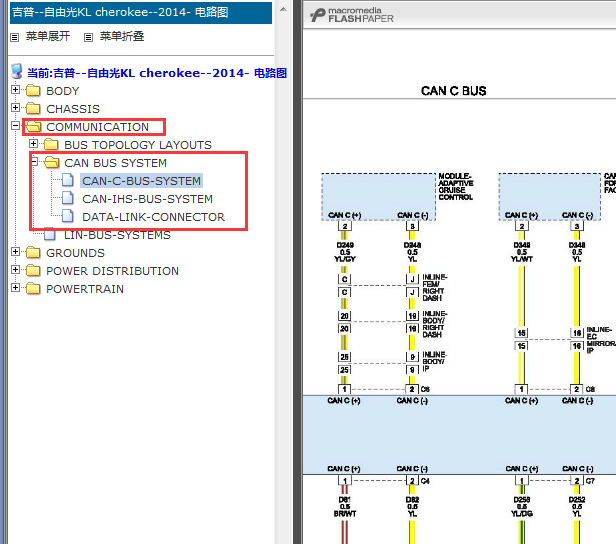The image size is (616, 544).
Task: Click the COMMUNICATION open folder icon
Action: 33,127
